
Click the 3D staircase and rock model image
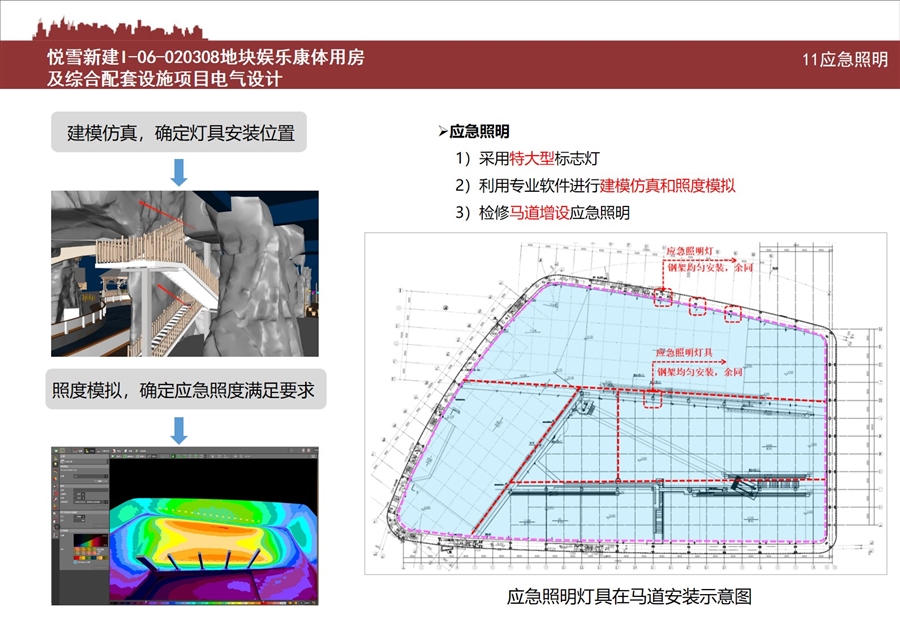pos(185,274)
